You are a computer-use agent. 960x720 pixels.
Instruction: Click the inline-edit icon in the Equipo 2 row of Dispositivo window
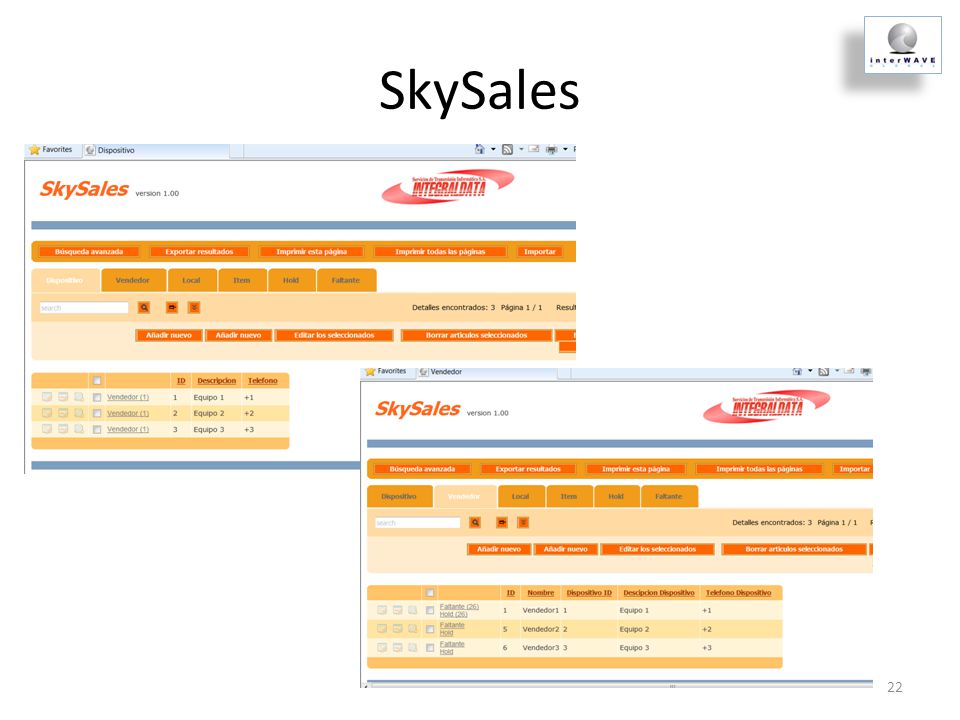(x=63, y=413)
